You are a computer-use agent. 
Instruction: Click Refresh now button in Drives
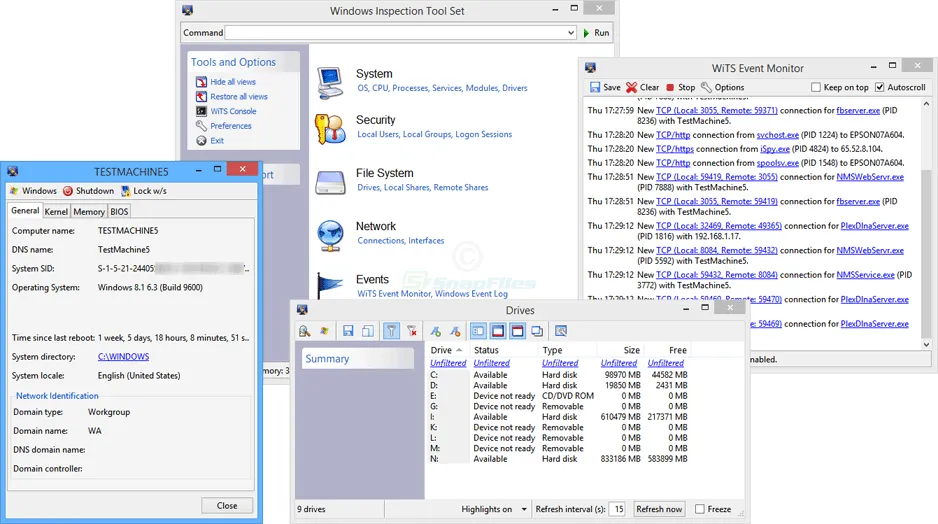point(659,509)
